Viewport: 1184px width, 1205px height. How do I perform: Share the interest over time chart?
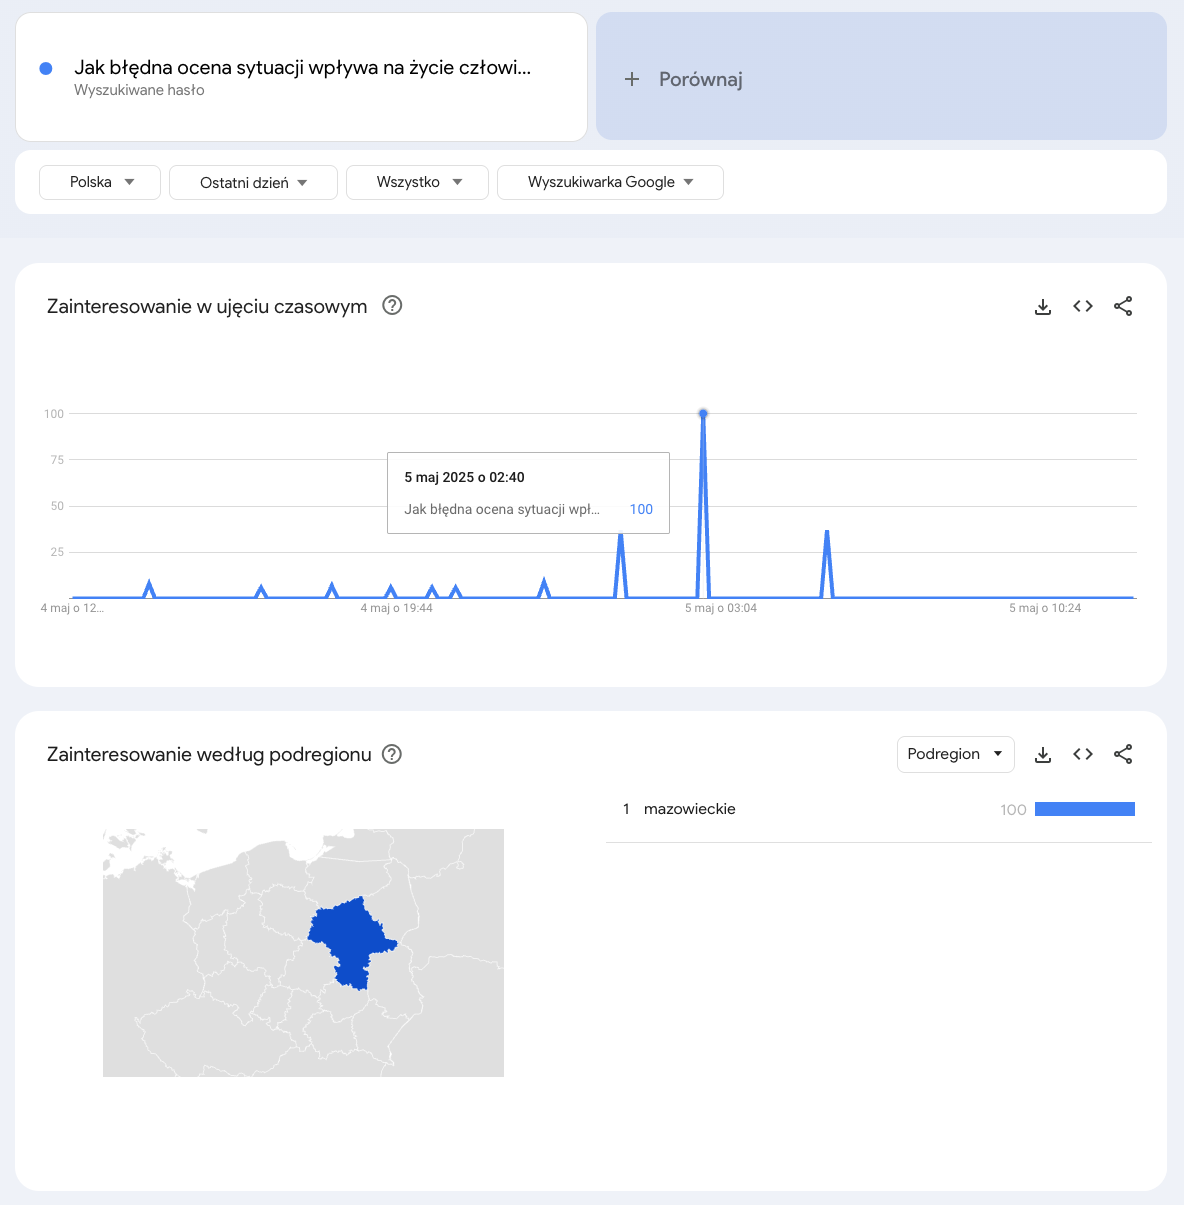1123,307
